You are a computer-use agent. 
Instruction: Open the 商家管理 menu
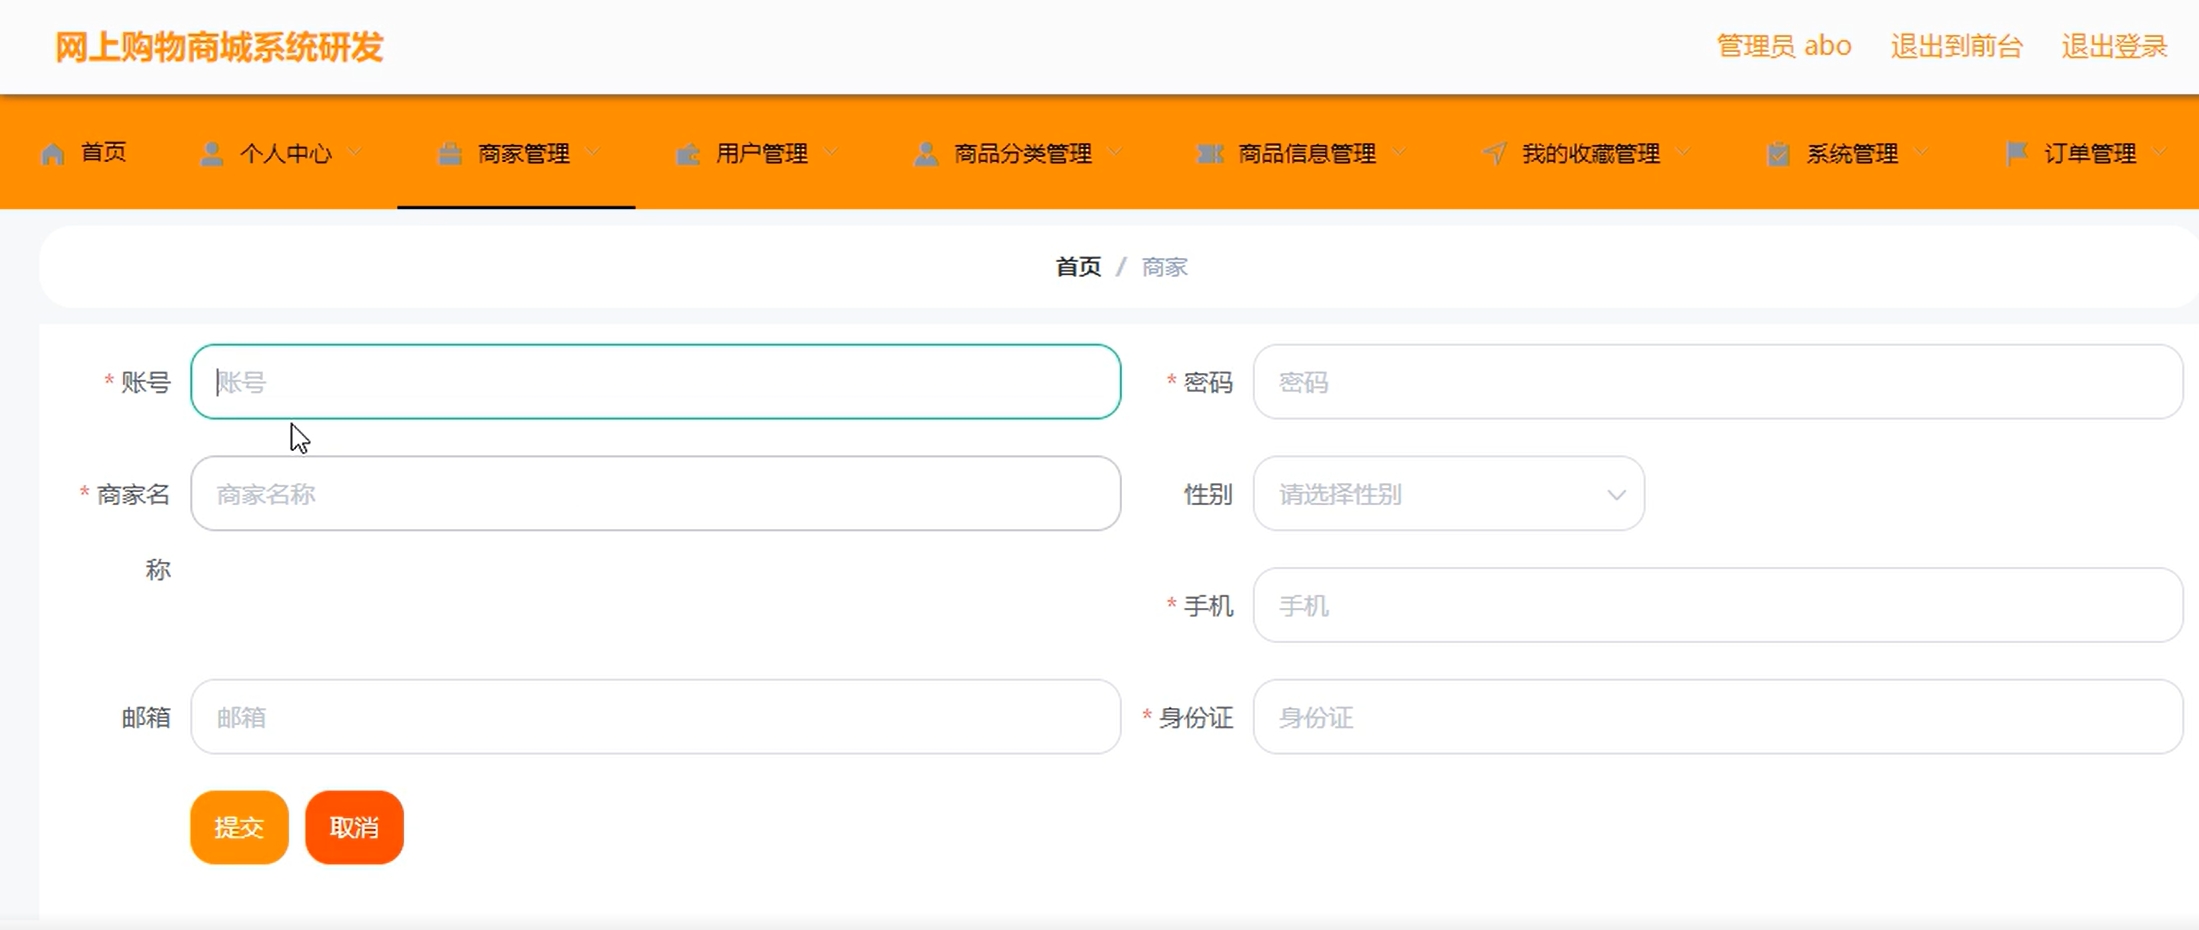point(516,153)
